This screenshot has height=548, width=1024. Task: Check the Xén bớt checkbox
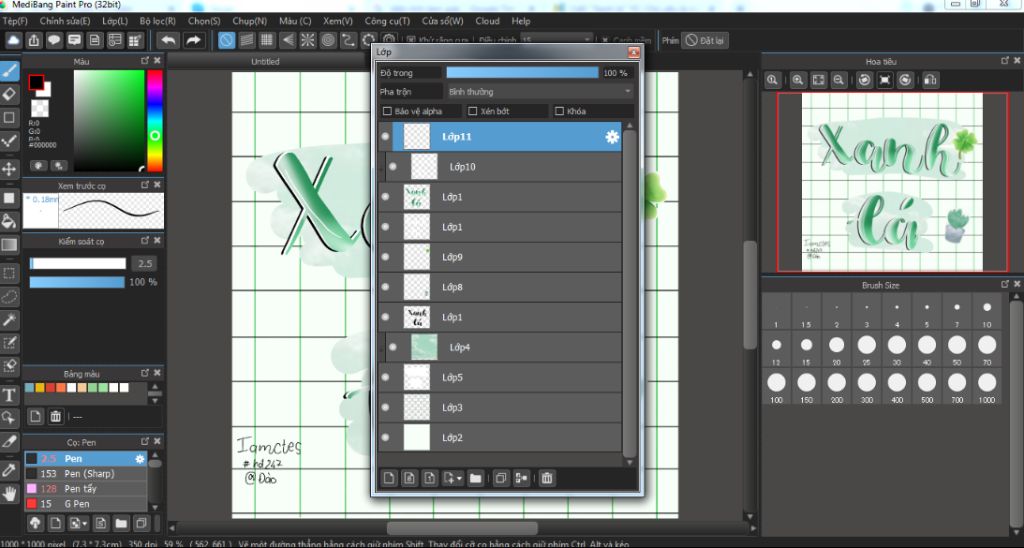pyautogui.click(x=473, y=111)
